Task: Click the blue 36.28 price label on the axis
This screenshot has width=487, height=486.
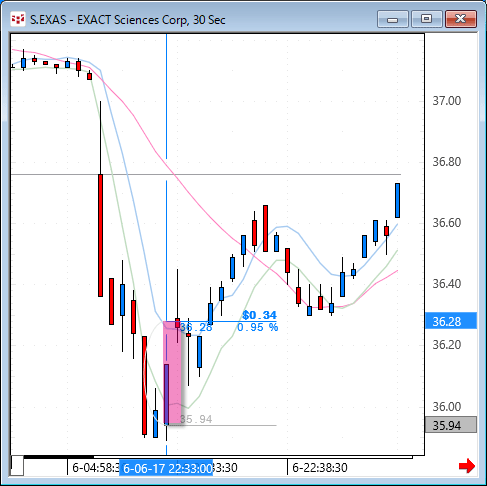Action: click(451, 321)
